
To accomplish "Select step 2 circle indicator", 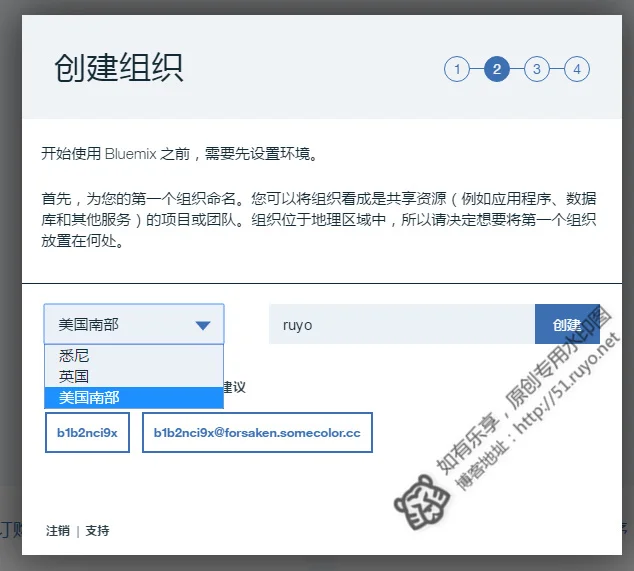I will [497, 69].
